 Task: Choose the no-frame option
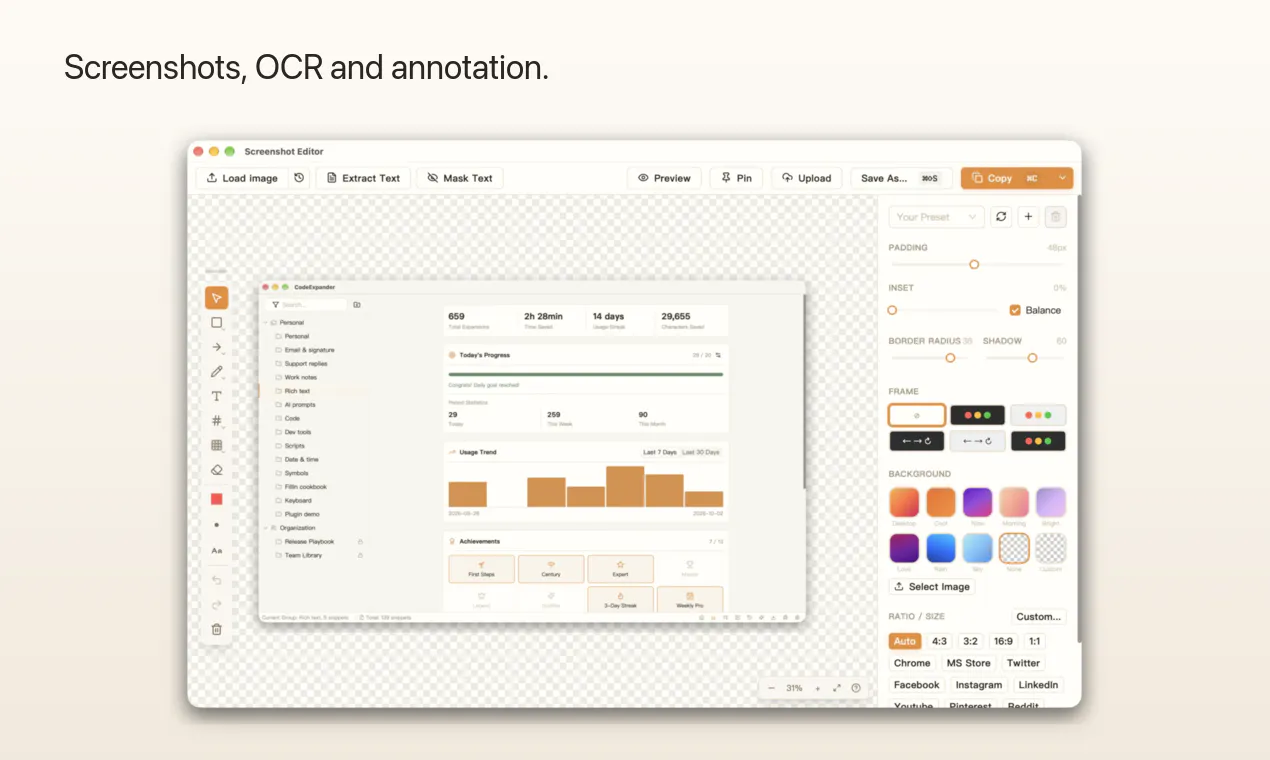pos(917,415)
